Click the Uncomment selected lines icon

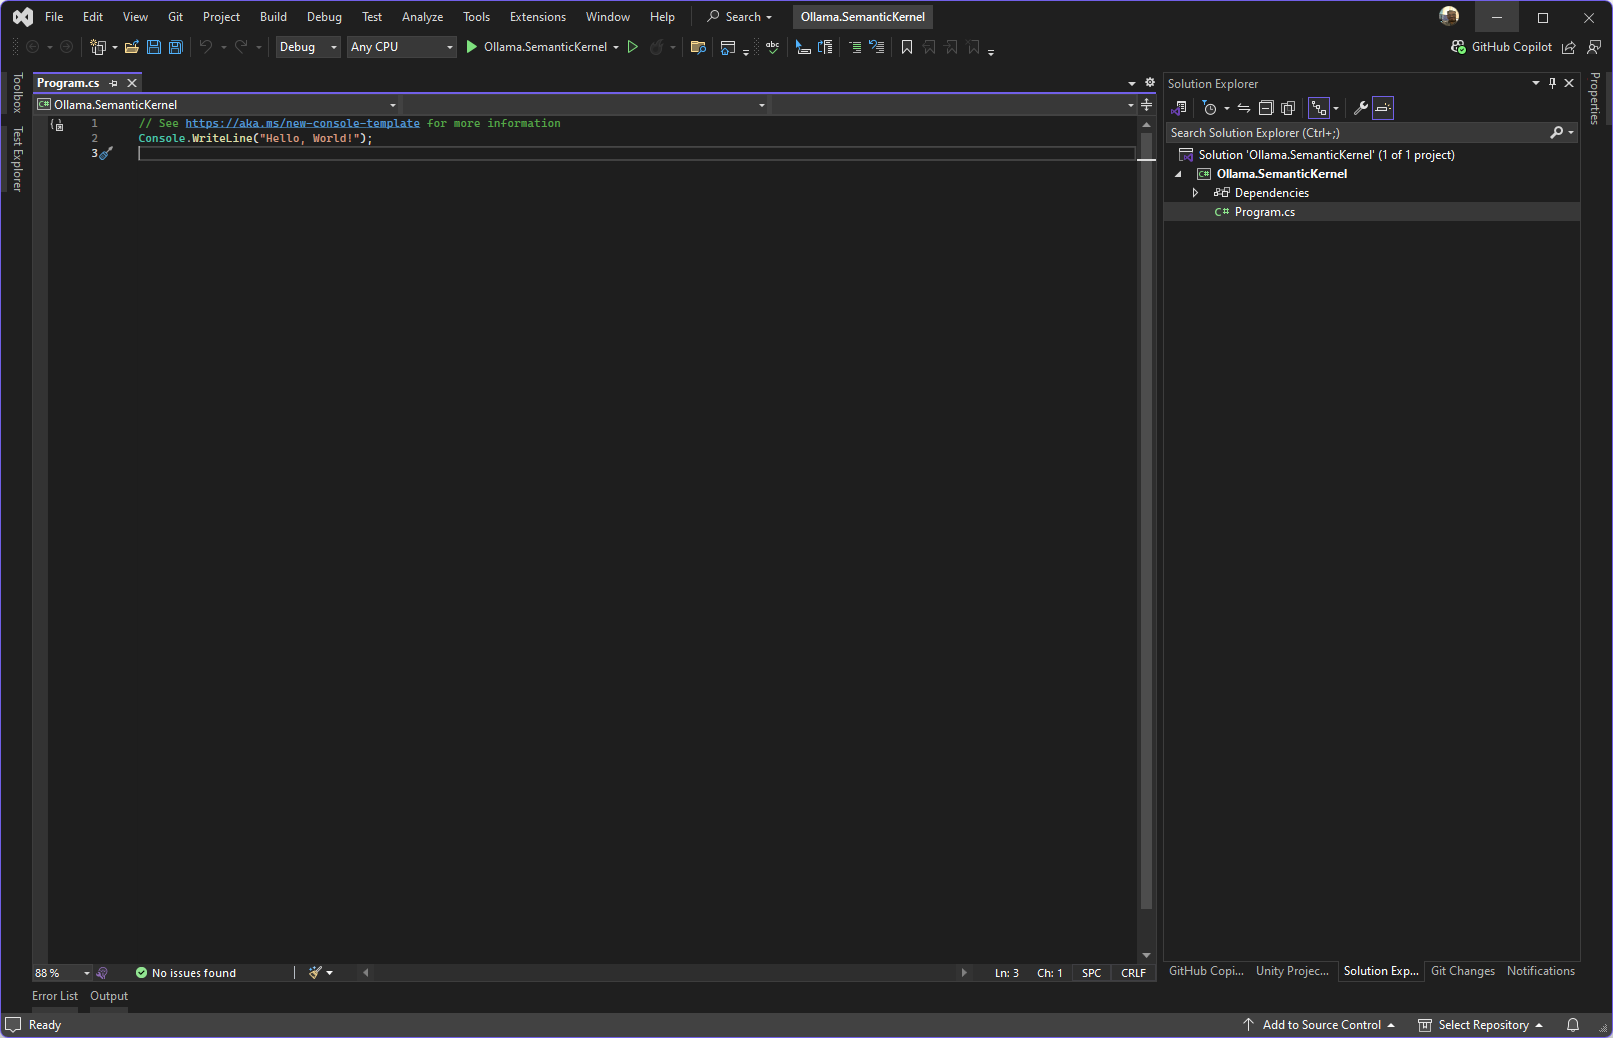coord(877,47)
